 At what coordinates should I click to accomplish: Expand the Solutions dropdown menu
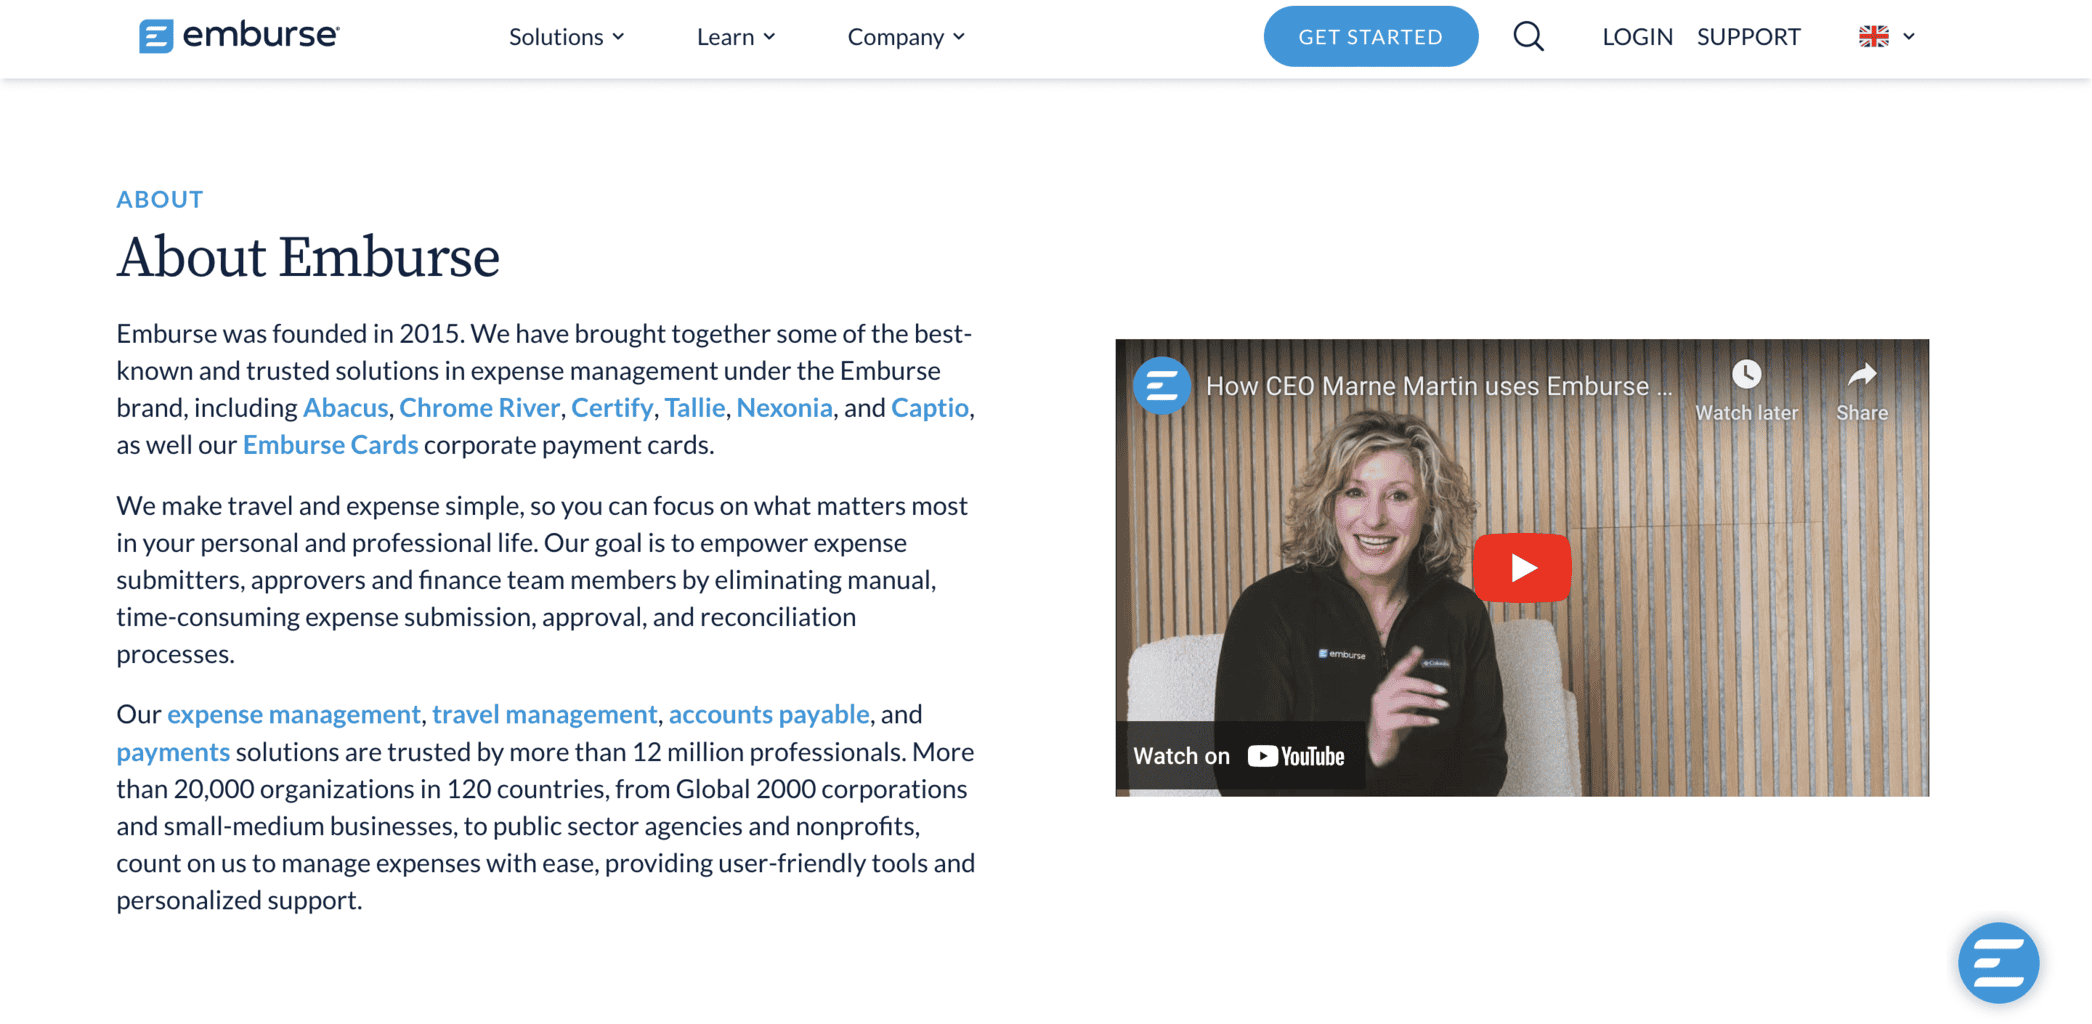(x=566, y=36)
